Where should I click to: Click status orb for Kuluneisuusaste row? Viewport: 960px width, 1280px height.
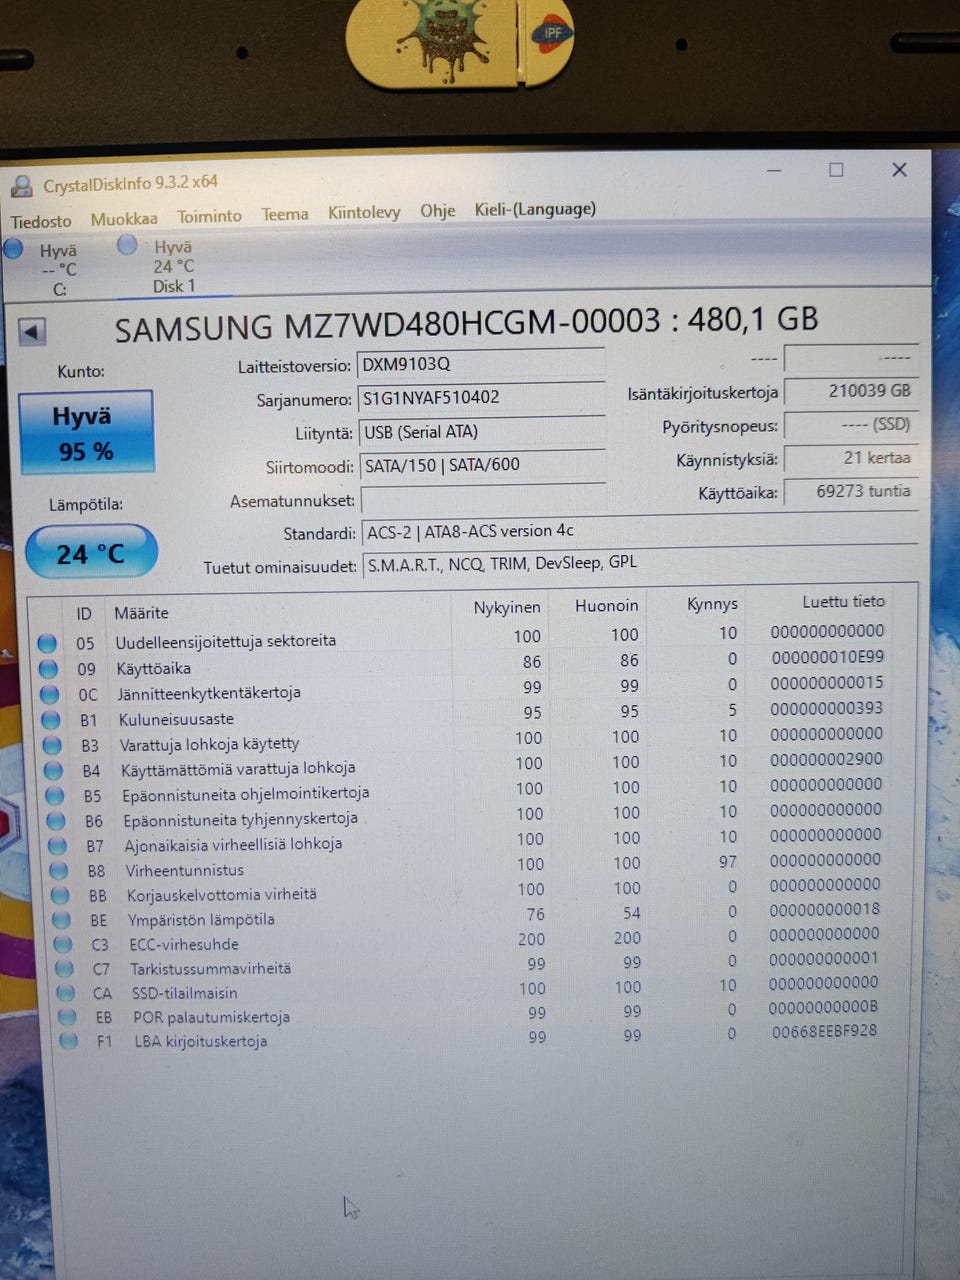(x=50, y=719)
